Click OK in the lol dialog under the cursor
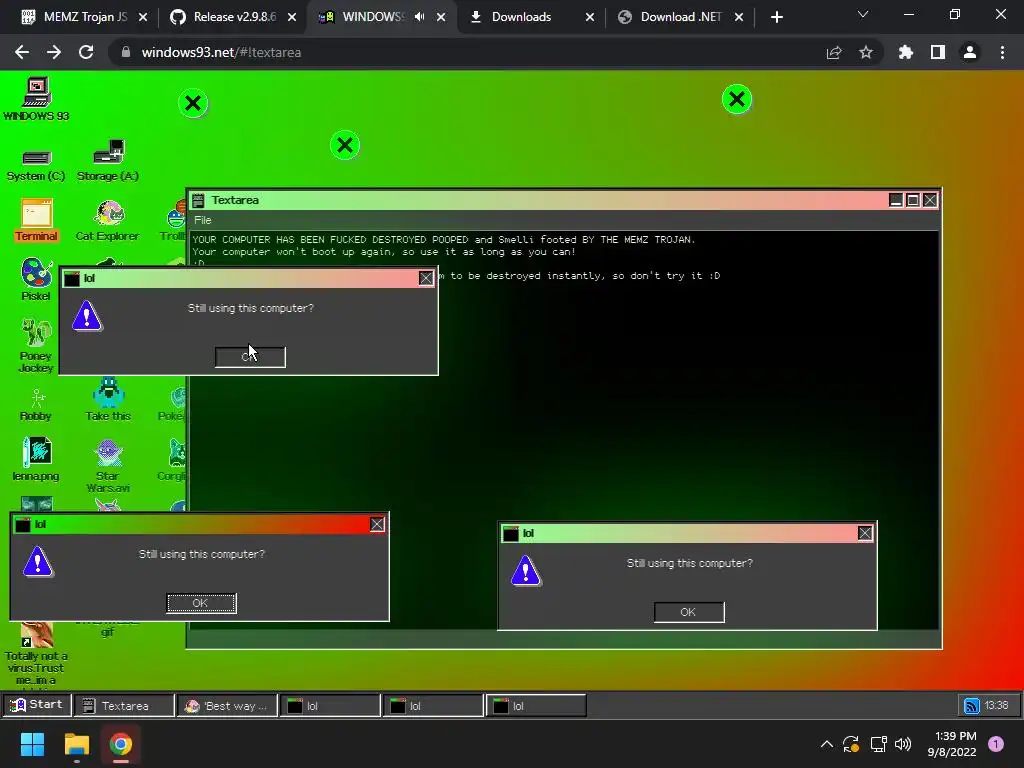Screen dimensions: 1024x768 coord(250,357)
